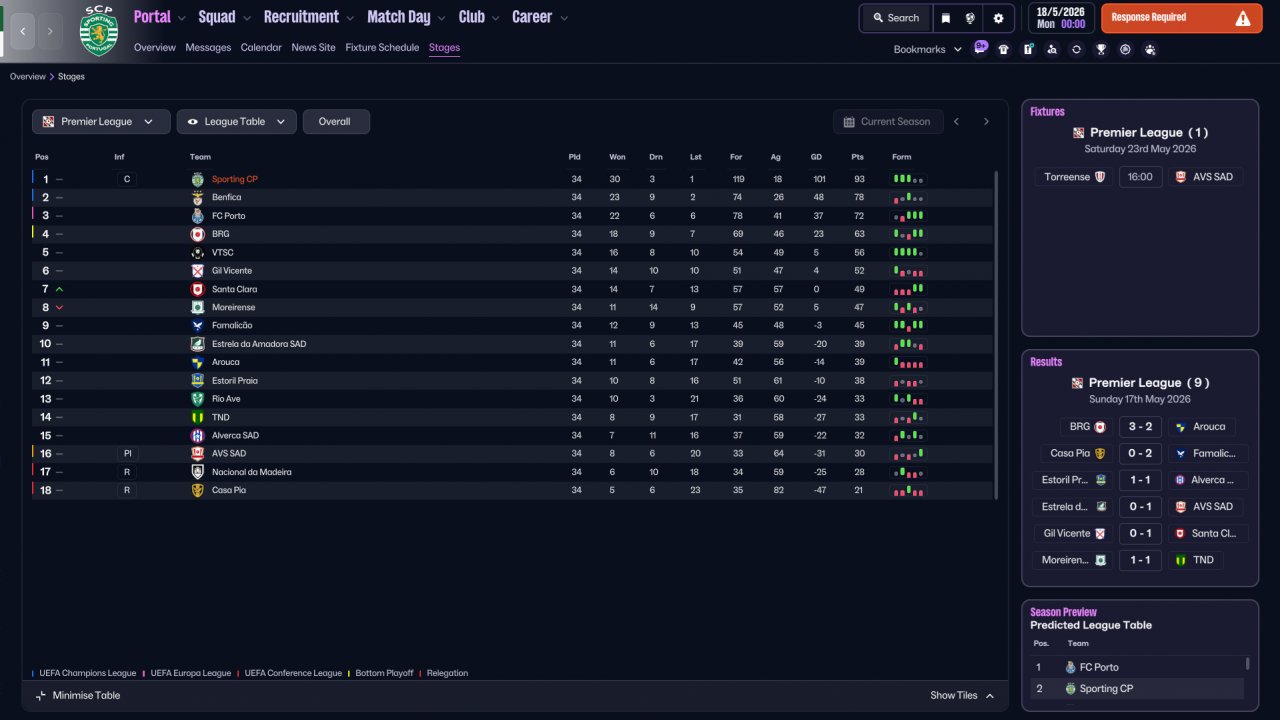Open messages icon with 9+ badge
The height and width of the screenshot is (720, 1280).
980,48
